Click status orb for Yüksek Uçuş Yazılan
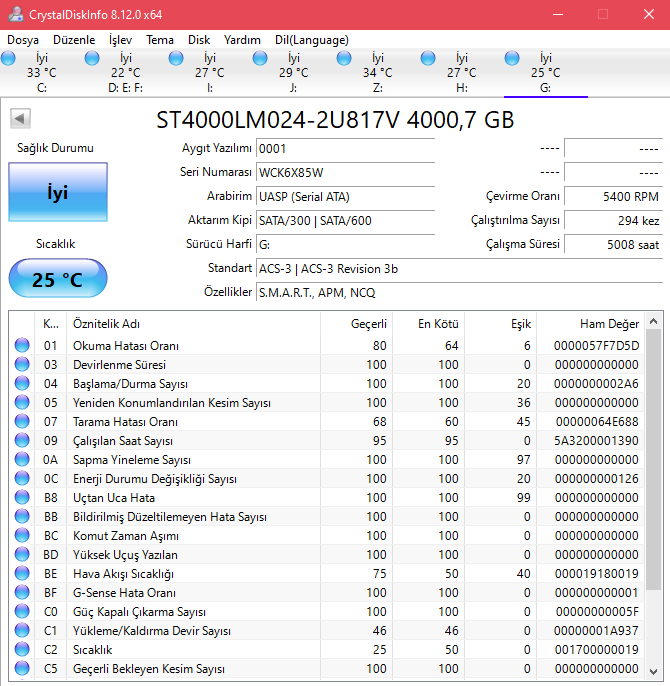Image resolution: width=670 pixels, height=686 pixels. (22, 554)
